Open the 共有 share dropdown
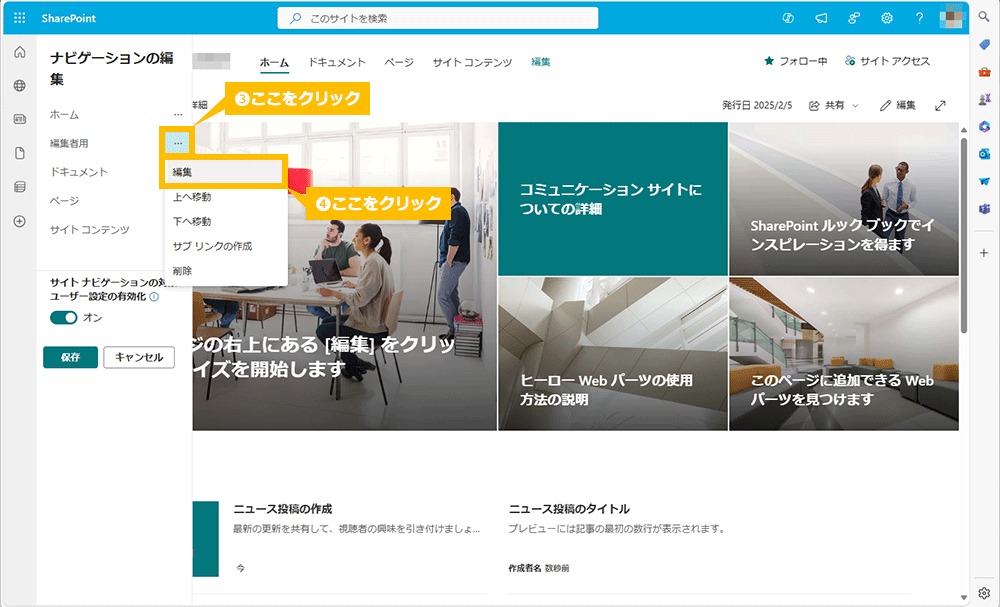The height and width of the screenshot is (607, 1000). [x=834, y=105]
